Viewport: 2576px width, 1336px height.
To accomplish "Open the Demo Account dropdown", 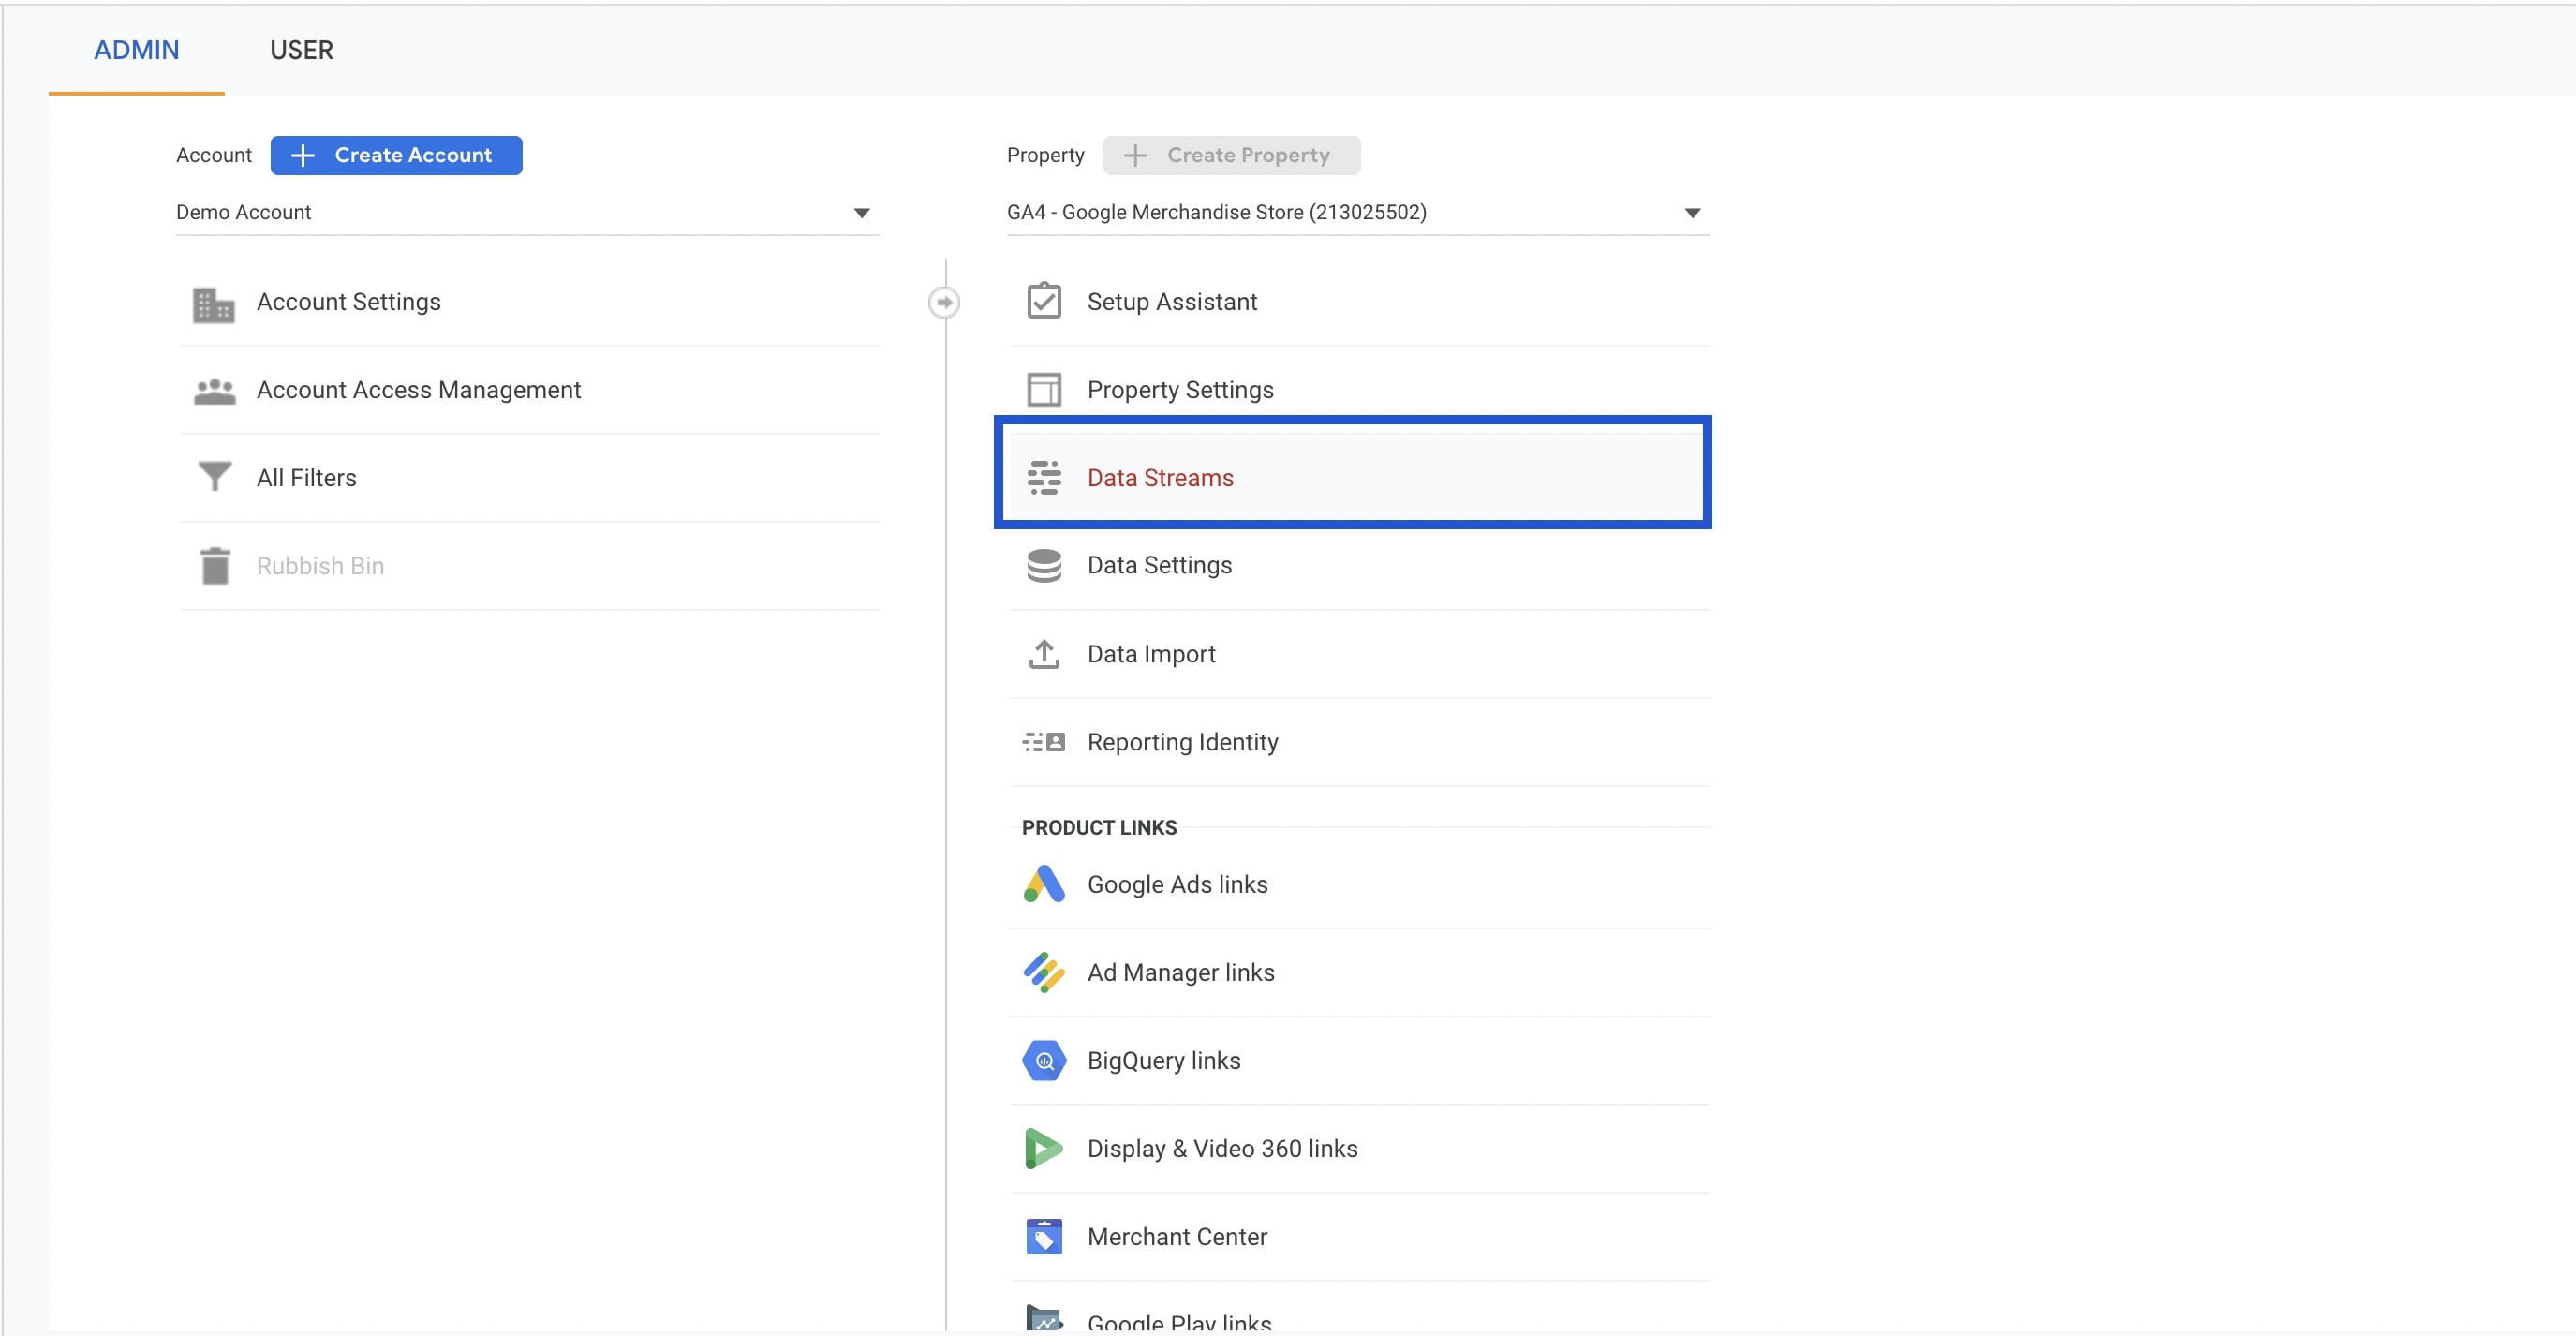I will pos(527,213).
